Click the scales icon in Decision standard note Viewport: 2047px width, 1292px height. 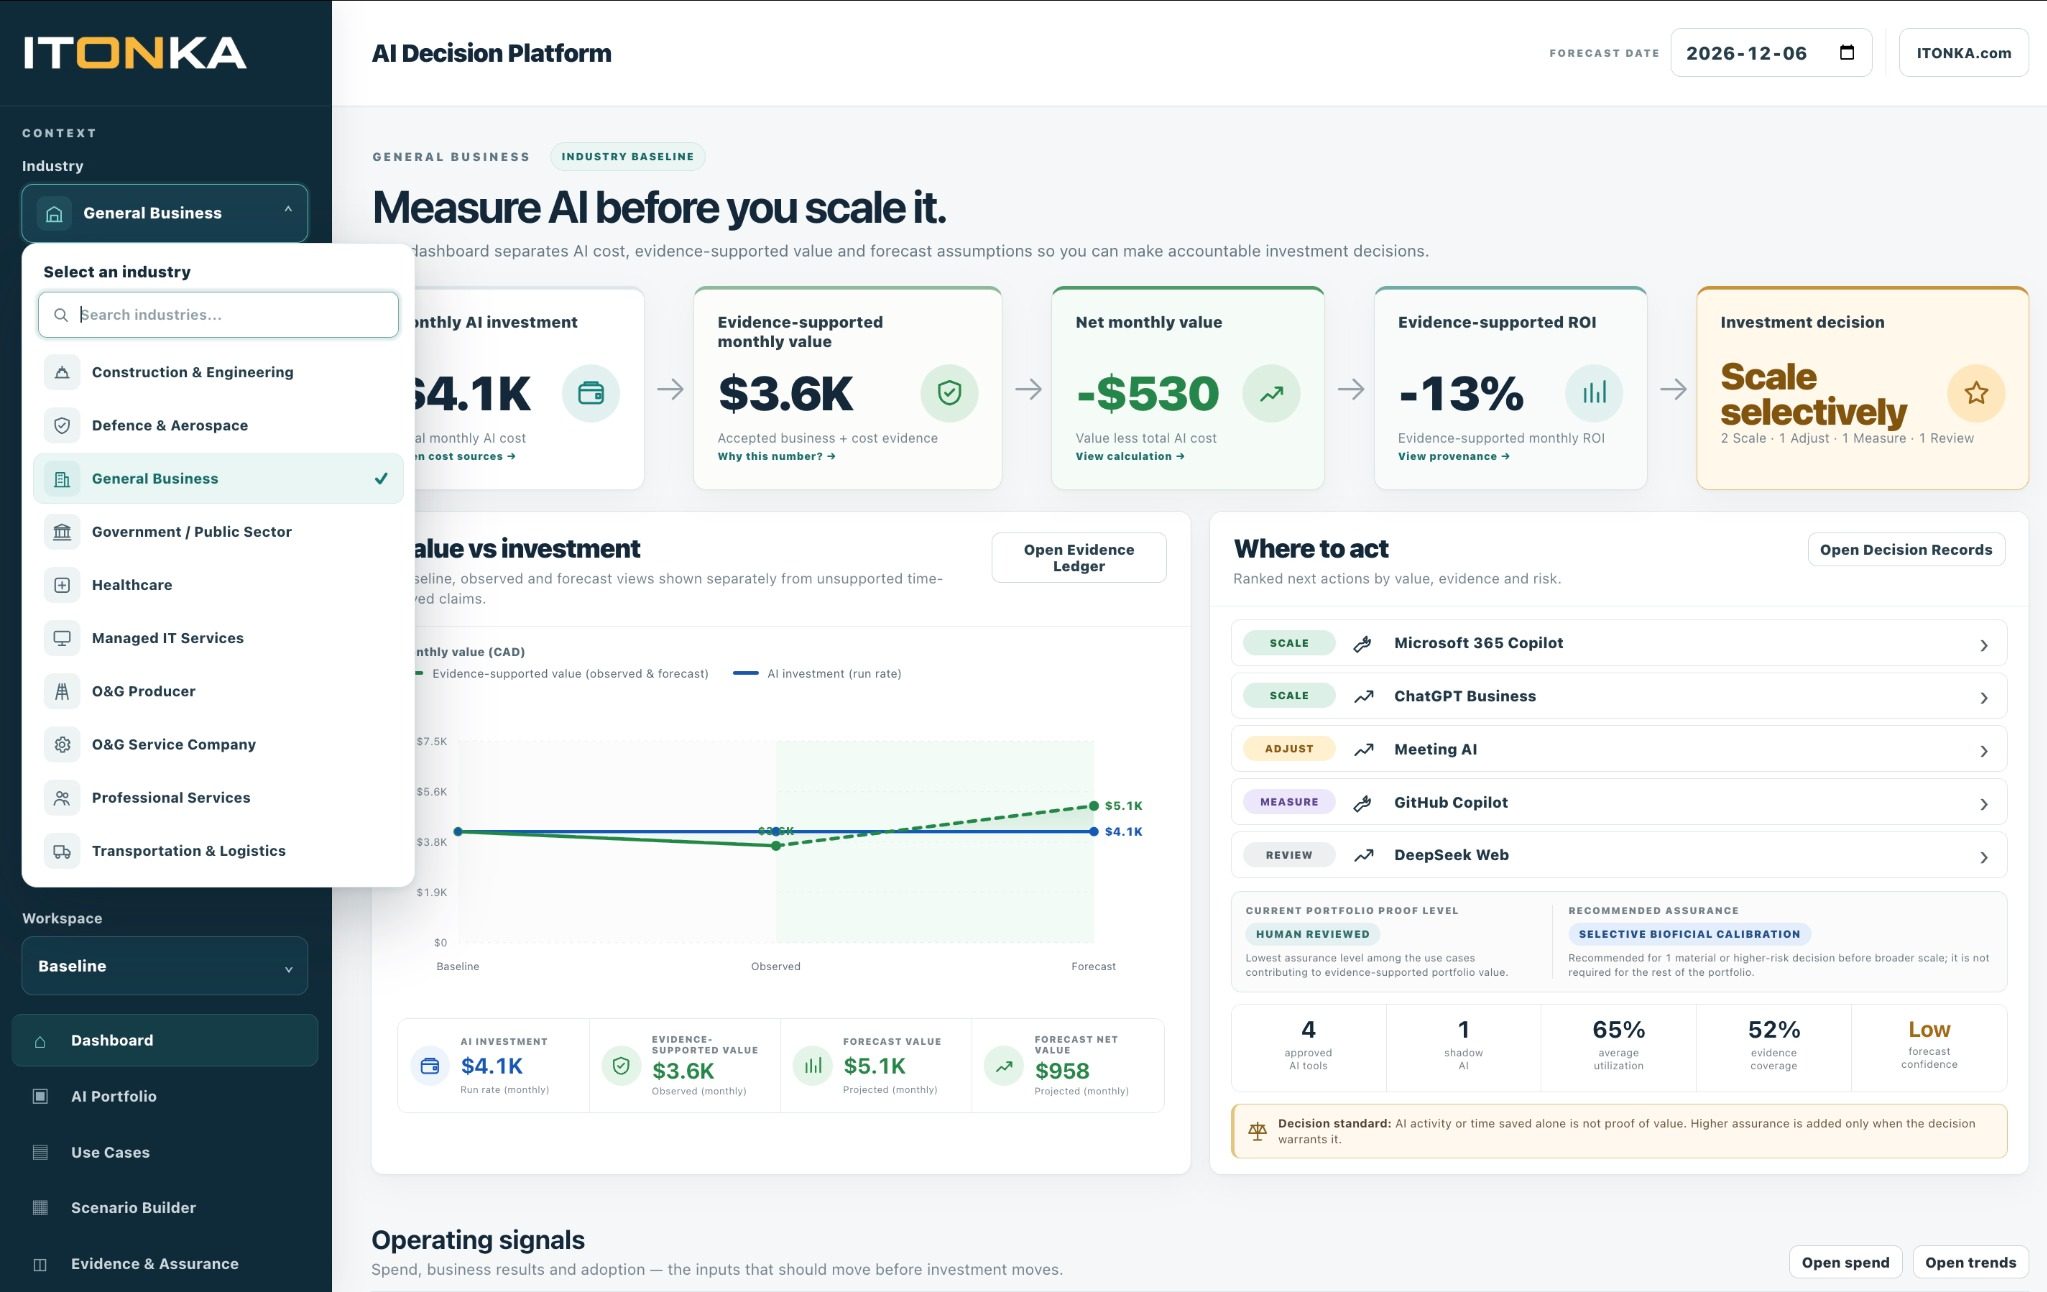[1257, 1131]
